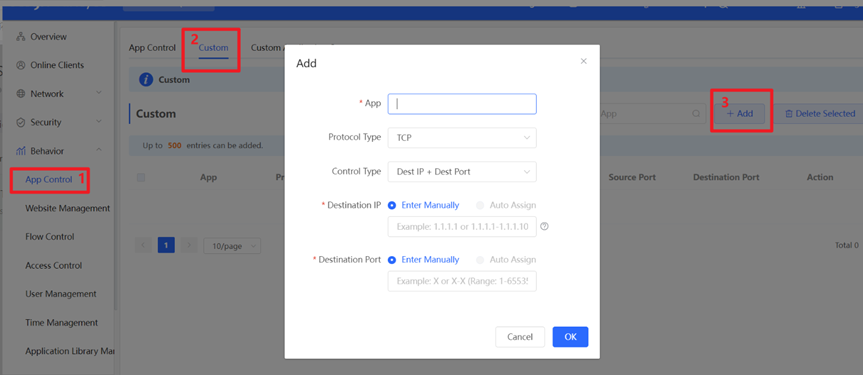Image resolution: width=863 pixels, height=375 pixels.
Task: Open the Overview sidebar icon
Action: tap(21, 37)
